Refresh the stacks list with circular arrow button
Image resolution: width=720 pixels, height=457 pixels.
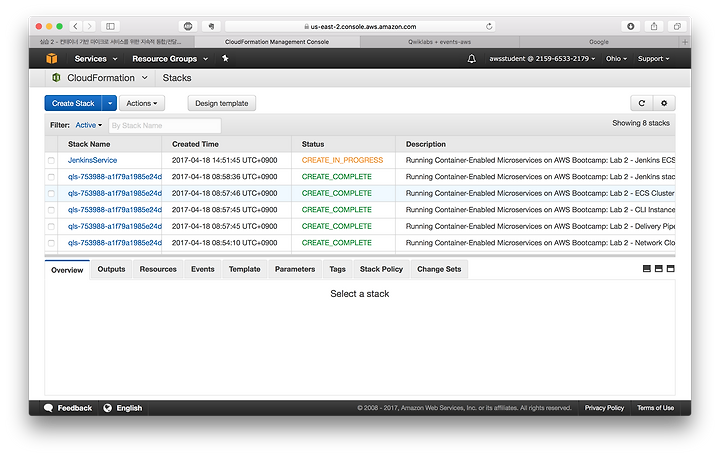pyautogui.click(x=641, y=103)
